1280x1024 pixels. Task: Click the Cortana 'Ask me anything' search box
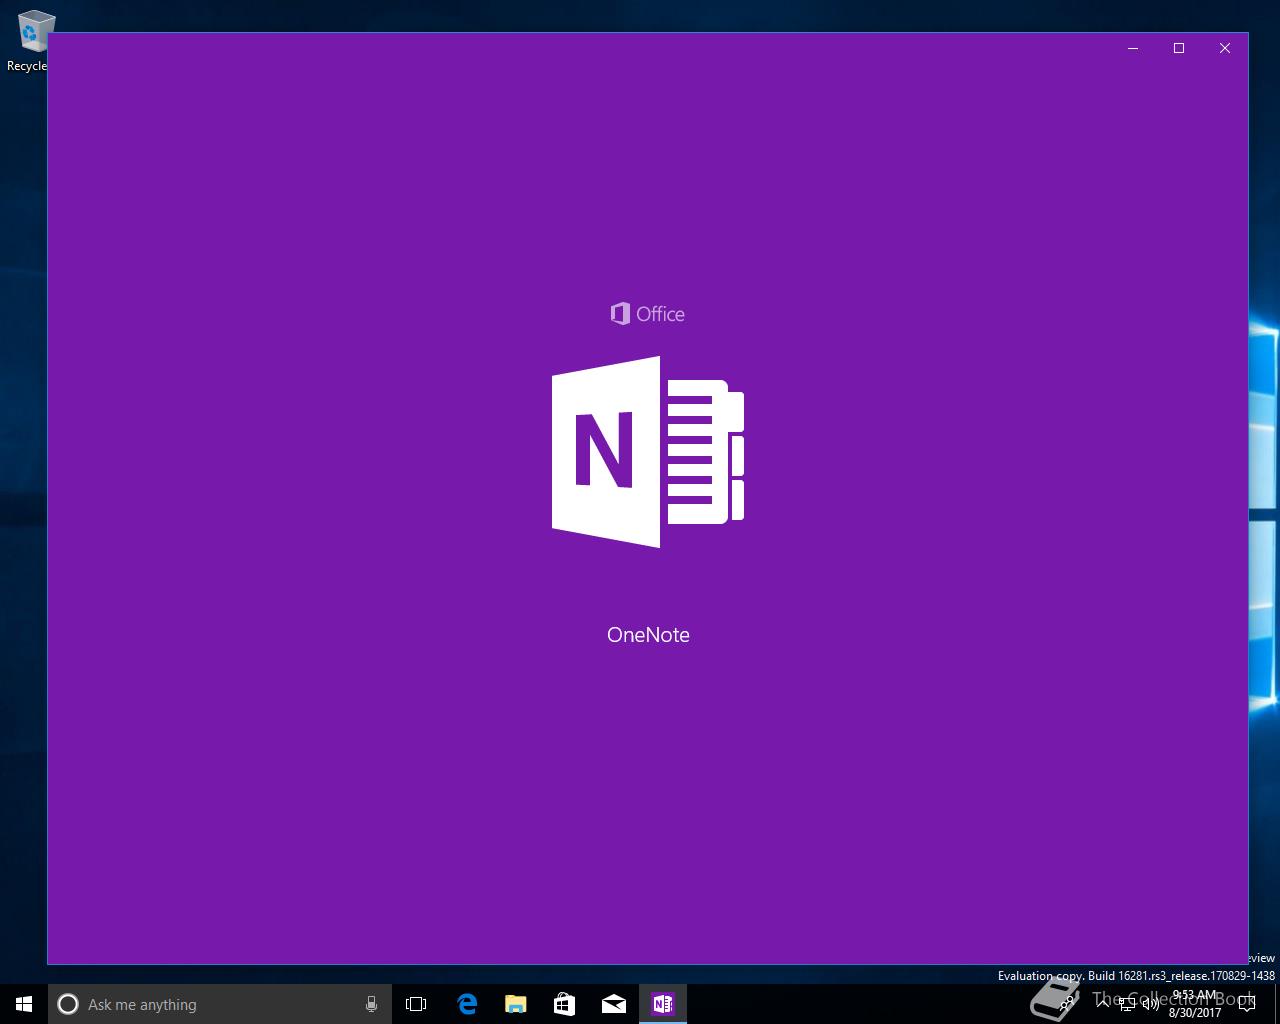[x=219, y=1004]
